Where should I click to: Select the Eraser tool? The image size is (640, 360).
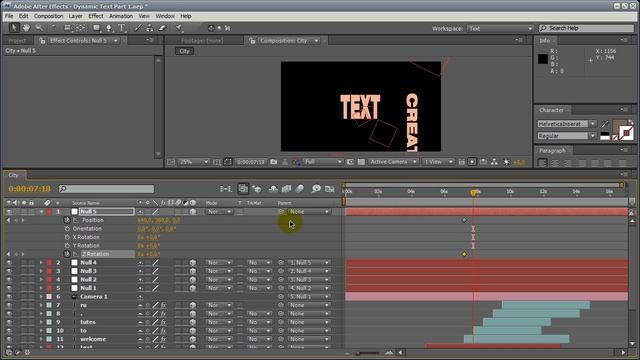click(x=162, y=28)
